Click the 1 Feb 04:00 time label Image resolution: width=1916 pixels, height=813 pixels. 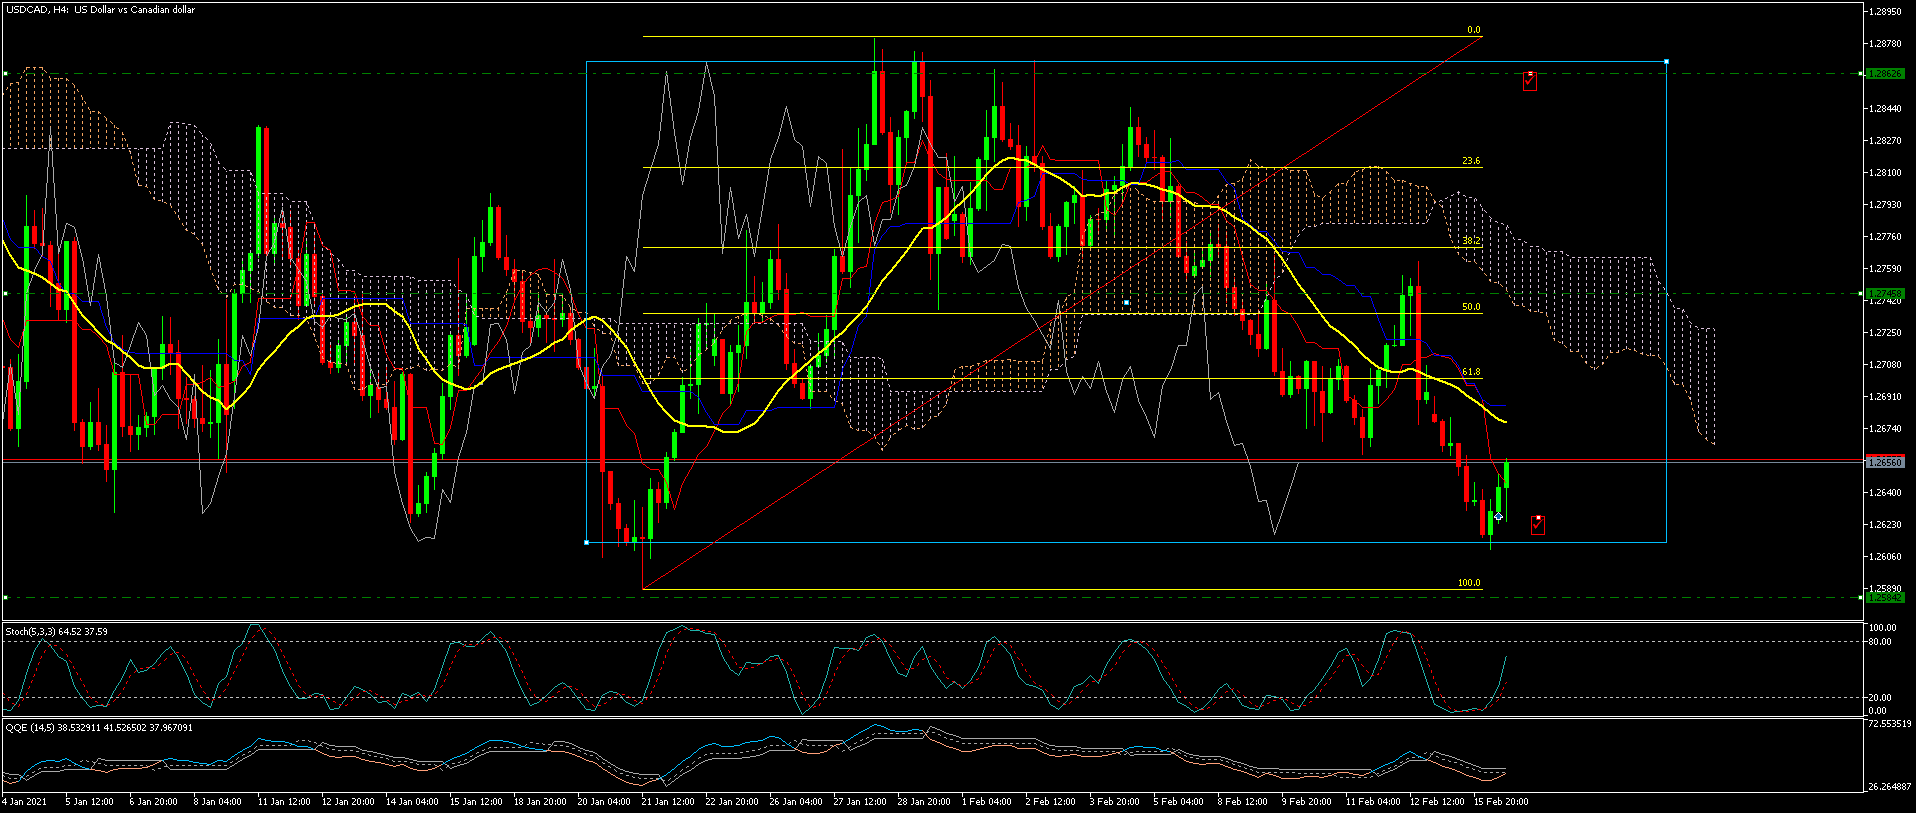point(985,801)
